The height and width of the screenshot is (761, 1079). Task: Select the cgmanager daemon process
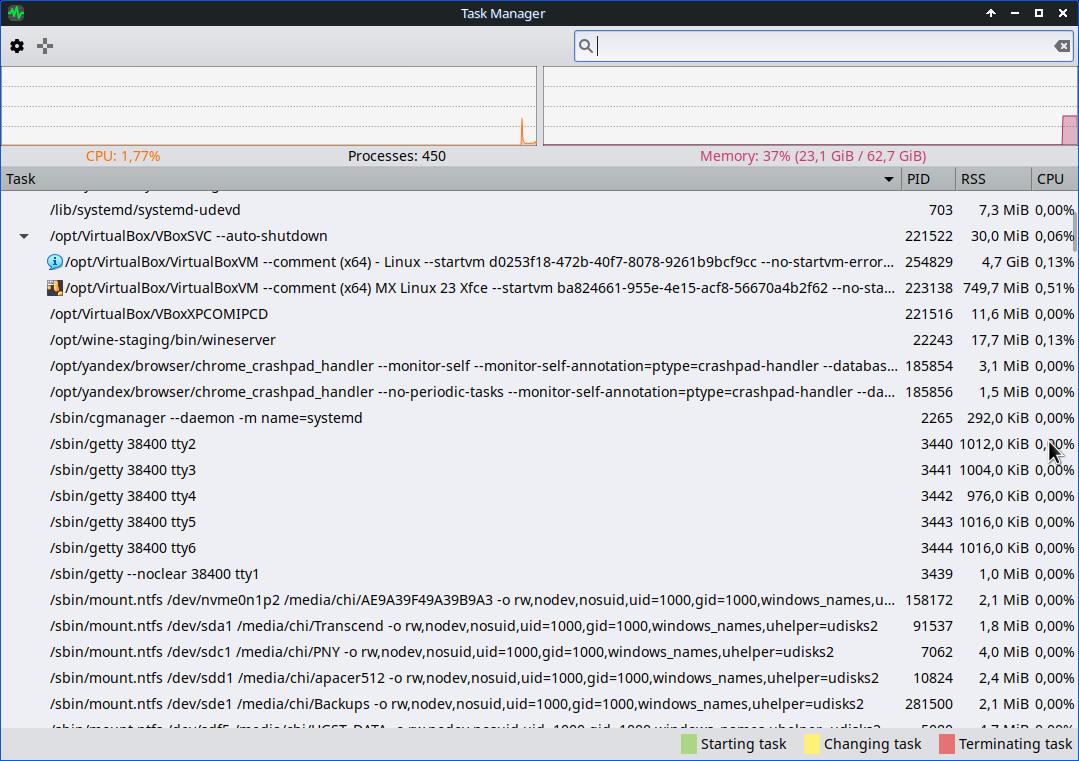(x=537, y=418)
